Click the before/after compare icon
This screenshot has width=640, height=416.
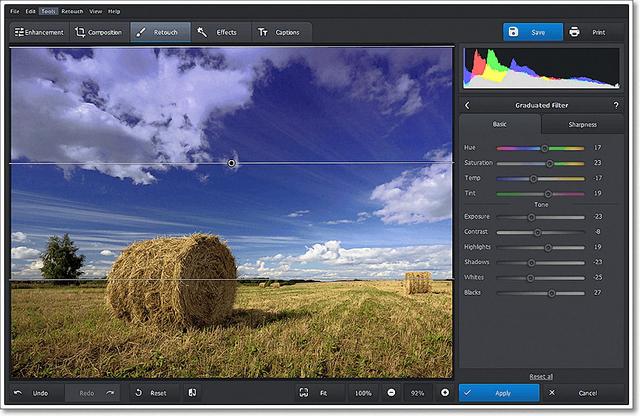pyautogui.click(x=192, y=393)
